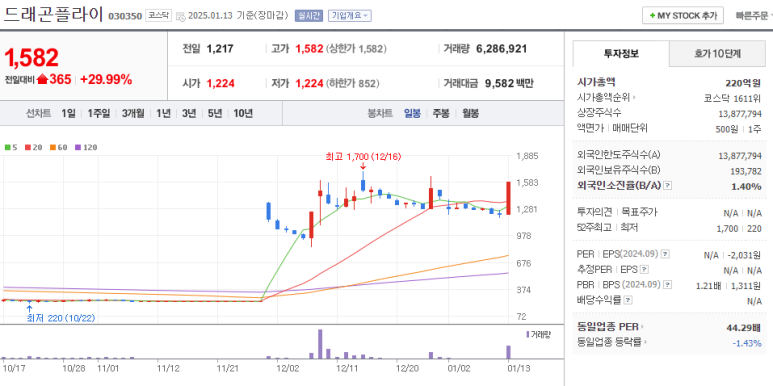Click the 동일업종 PER value 44.29배

point(743,327)
